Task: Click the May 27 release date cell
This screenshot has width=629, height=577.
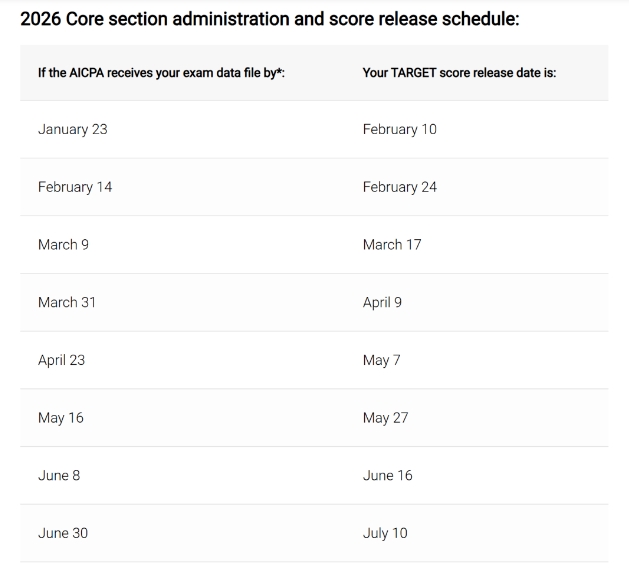Action: pos(385,418)
